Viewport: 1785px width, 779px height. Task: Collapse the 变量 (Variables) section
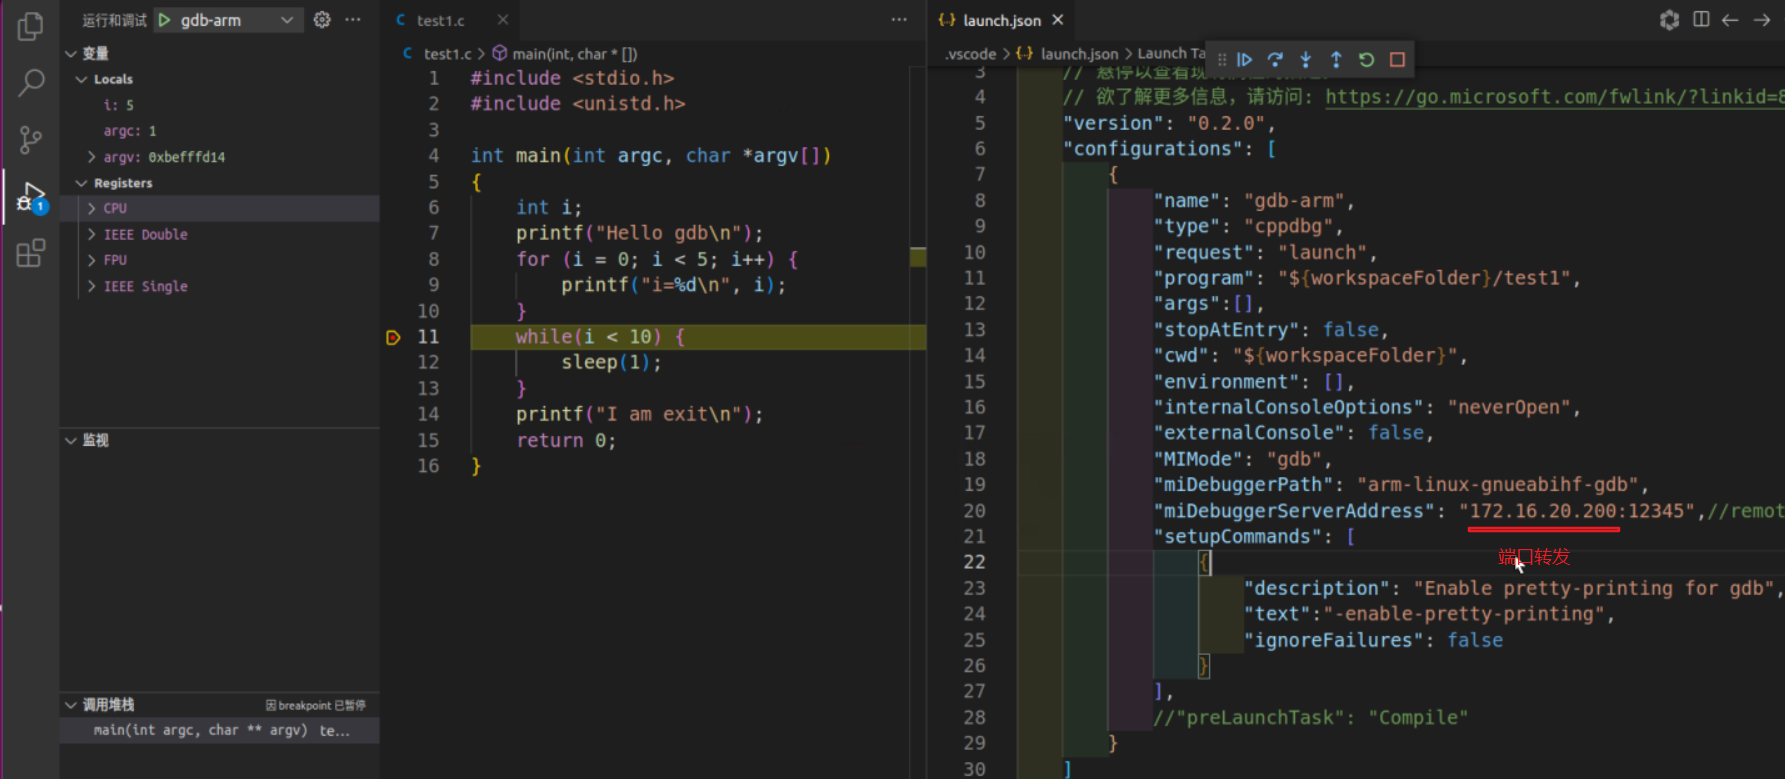[71, 53]
